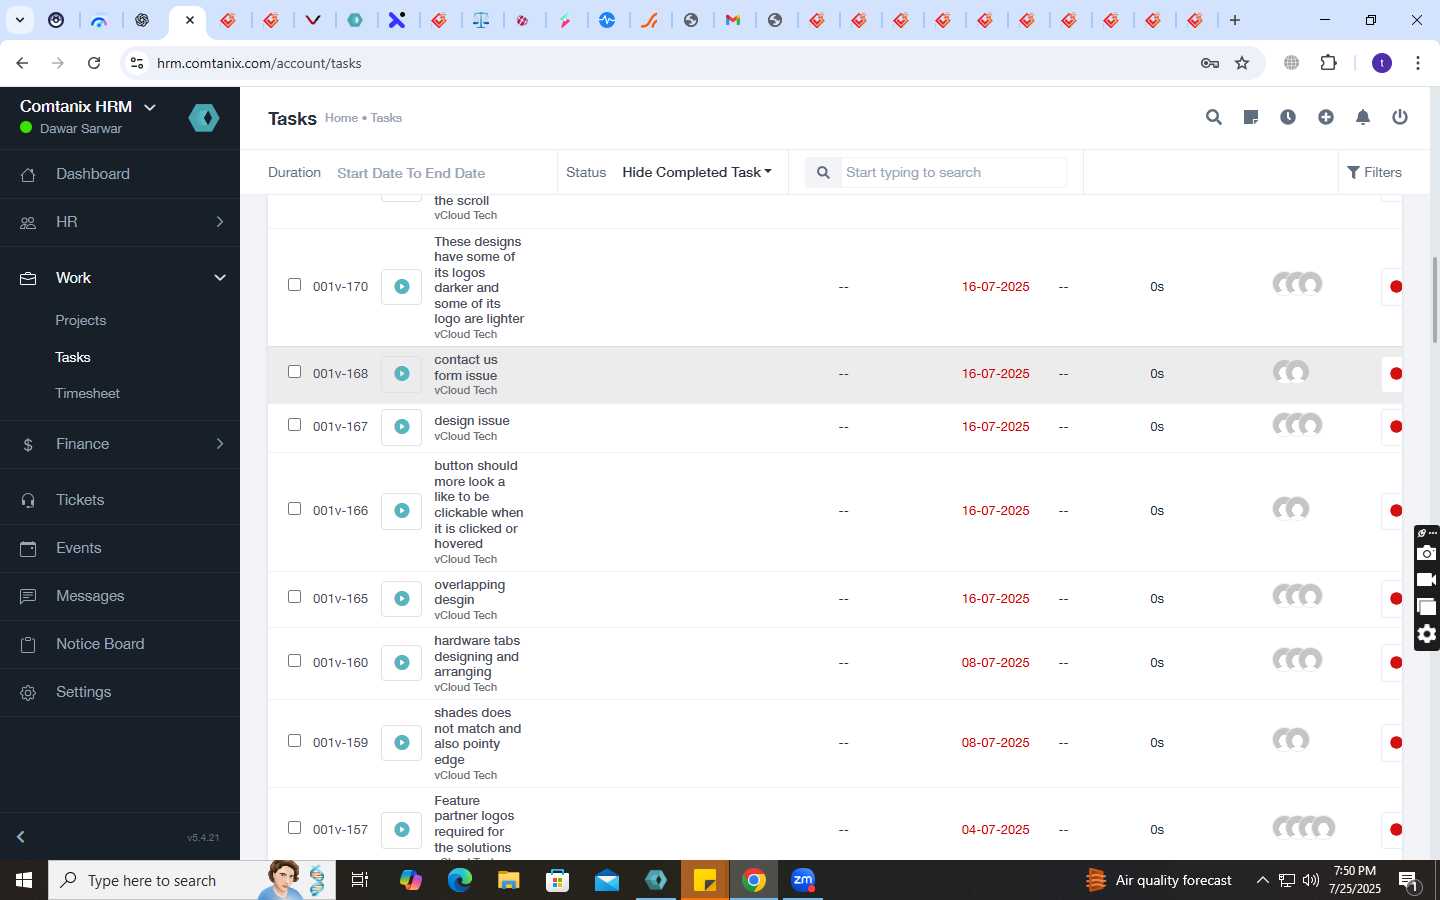Viewport: 1440px width, 900px height.
Task: Start timer for task 001v-168
Action: click(402, 374)
